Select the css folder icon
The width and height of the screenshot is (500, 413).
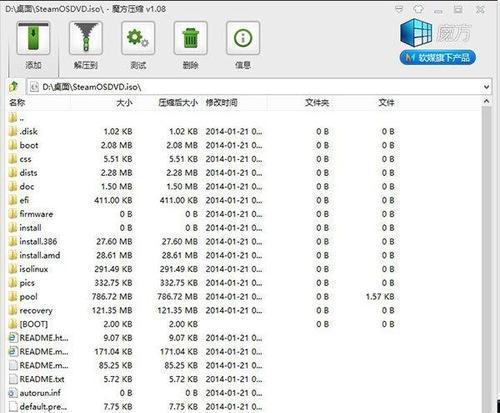(x=13, y=159)
